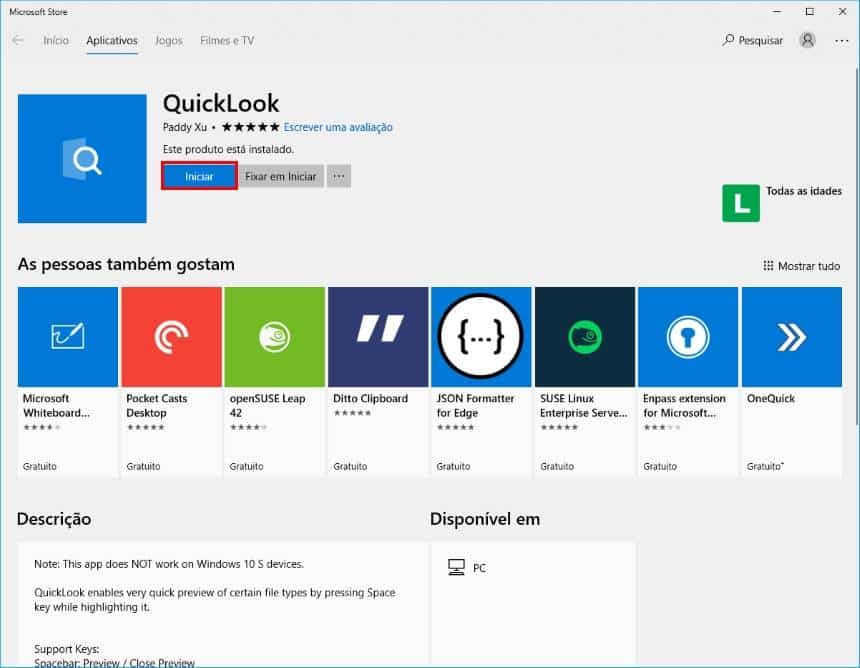Click the back arrow in the Store header

pyautogui.click(x=18, y=40)
